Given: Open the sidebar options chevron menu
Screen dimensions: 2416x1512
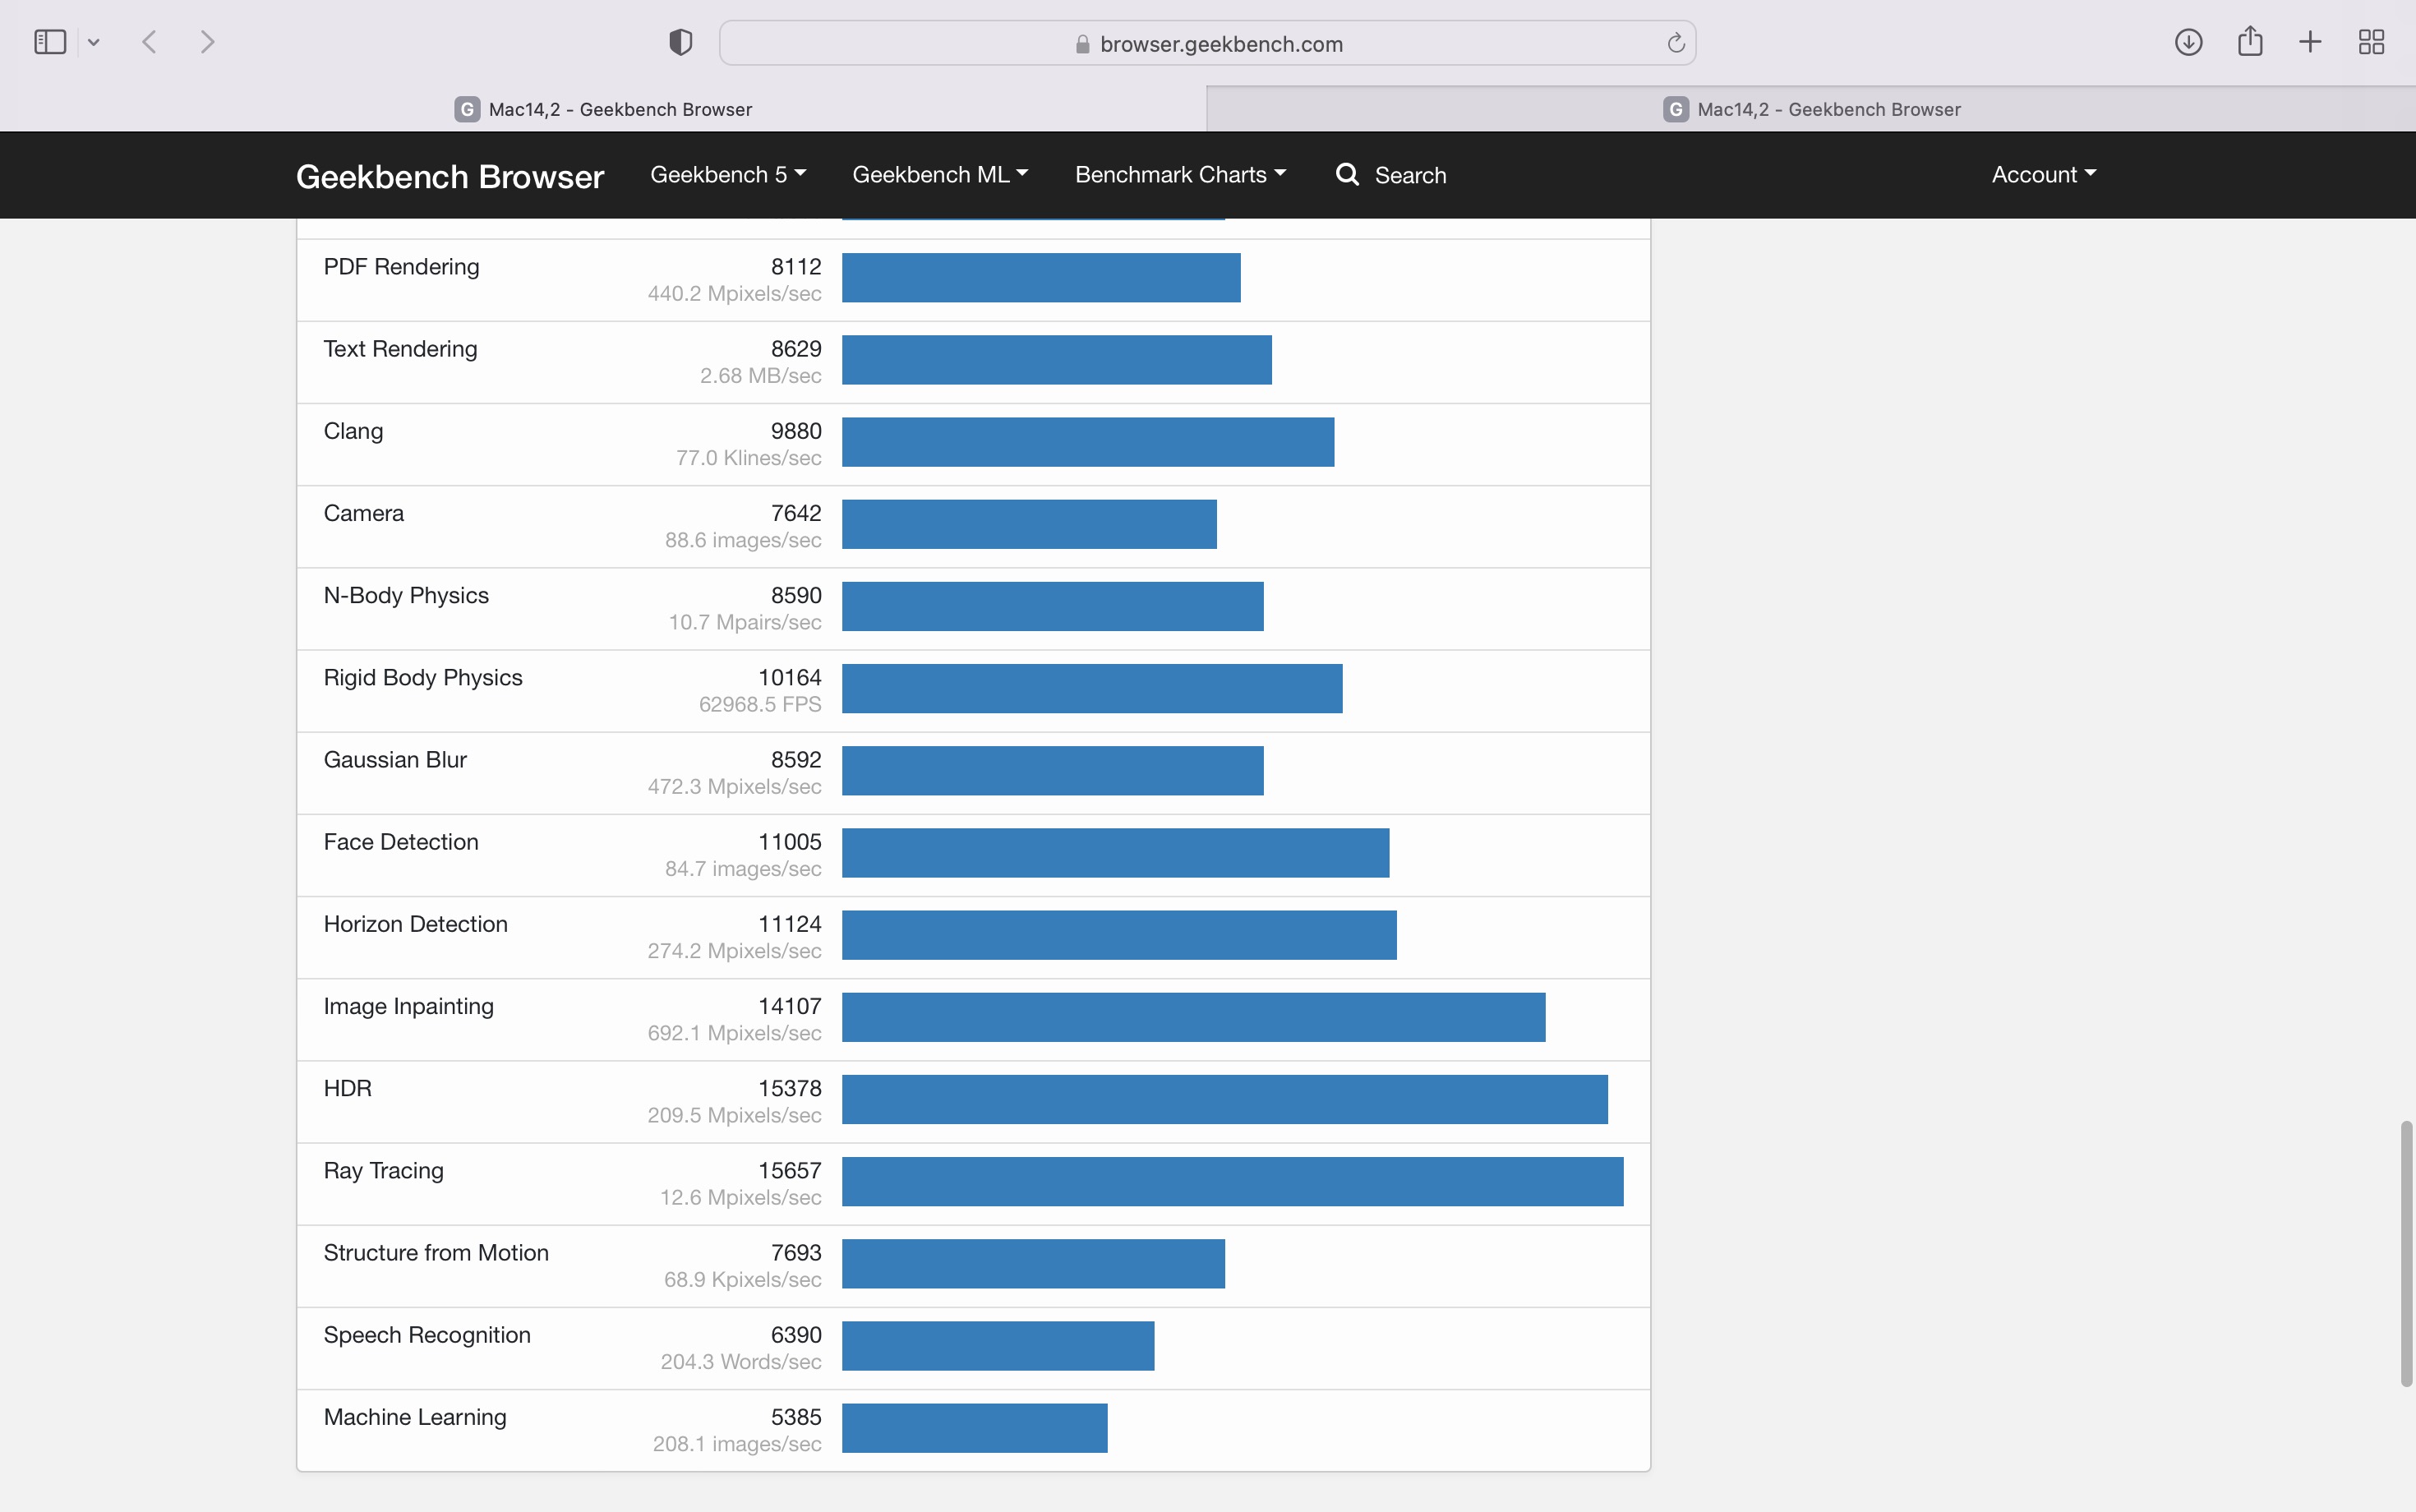Looking at the screenshot, I should 94,42.
